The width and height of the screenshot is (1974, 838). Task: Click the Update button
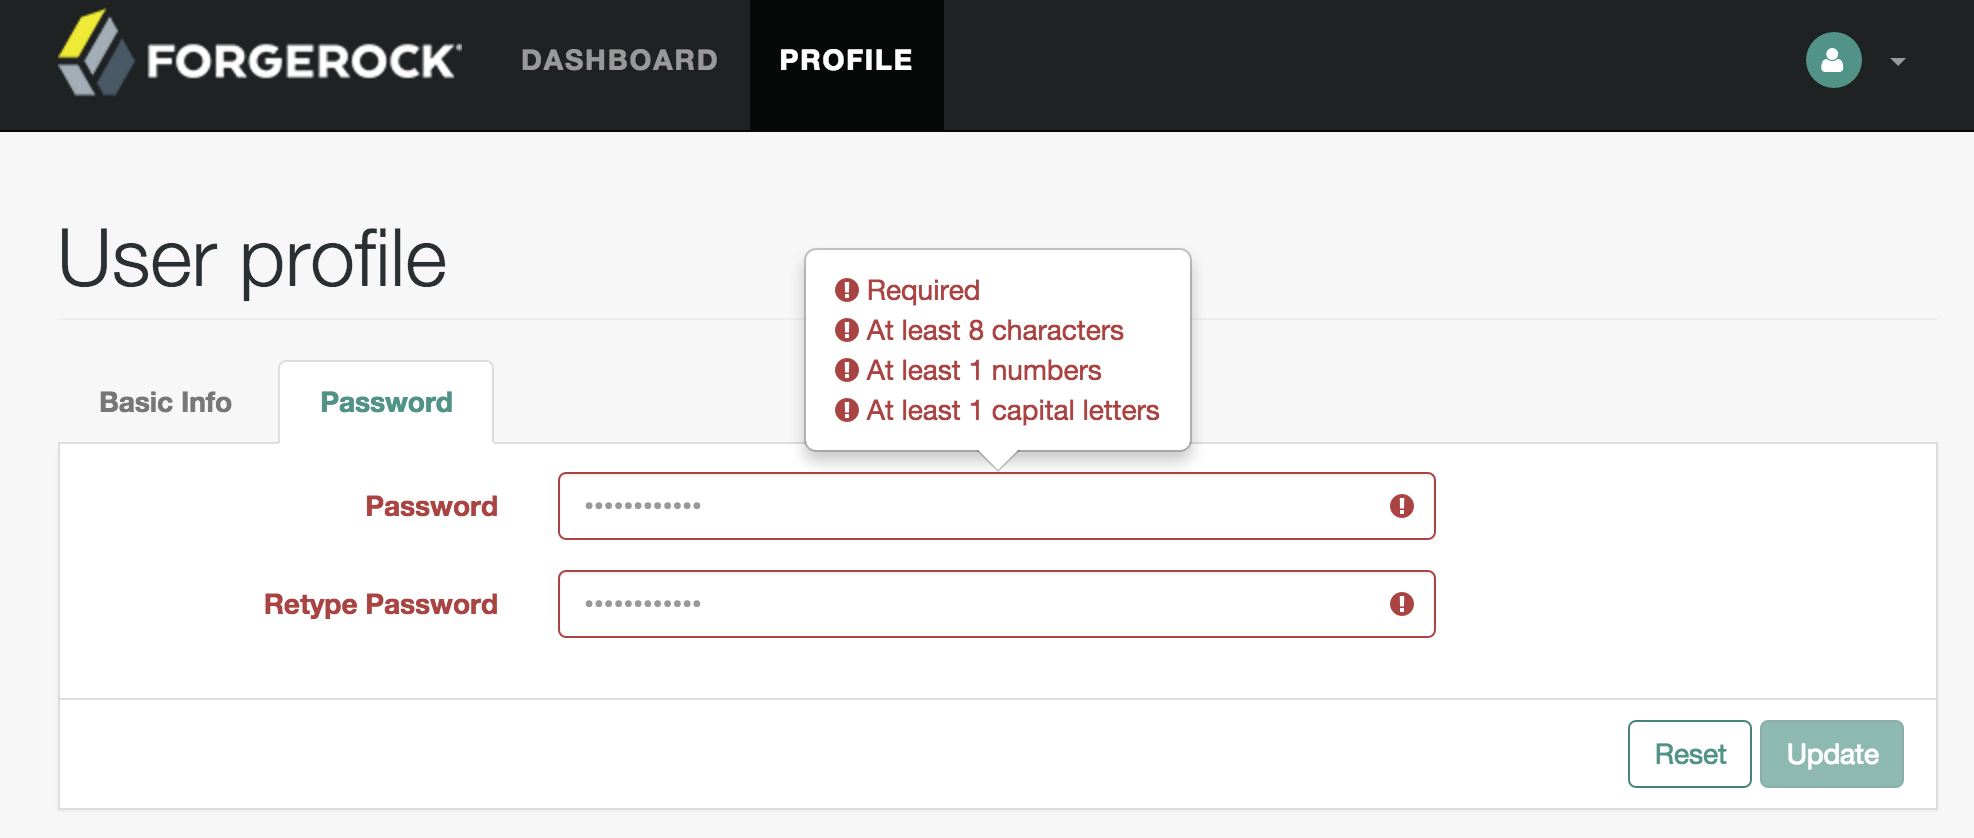pos(1831,754)
